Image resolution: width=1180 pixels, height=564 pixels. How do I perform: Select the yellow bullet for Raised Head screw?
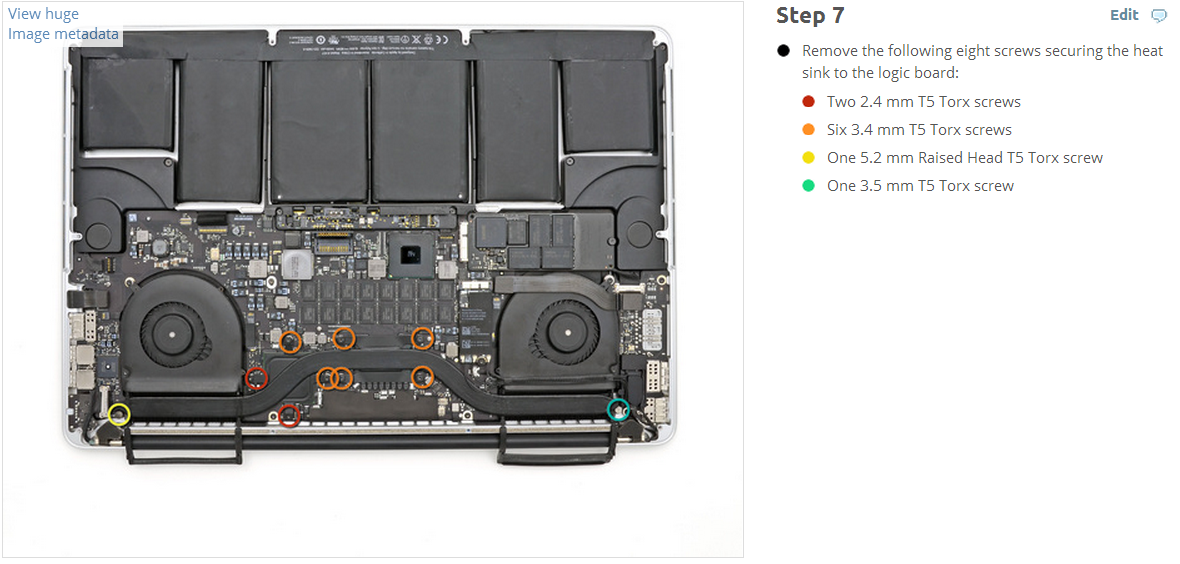809,158
